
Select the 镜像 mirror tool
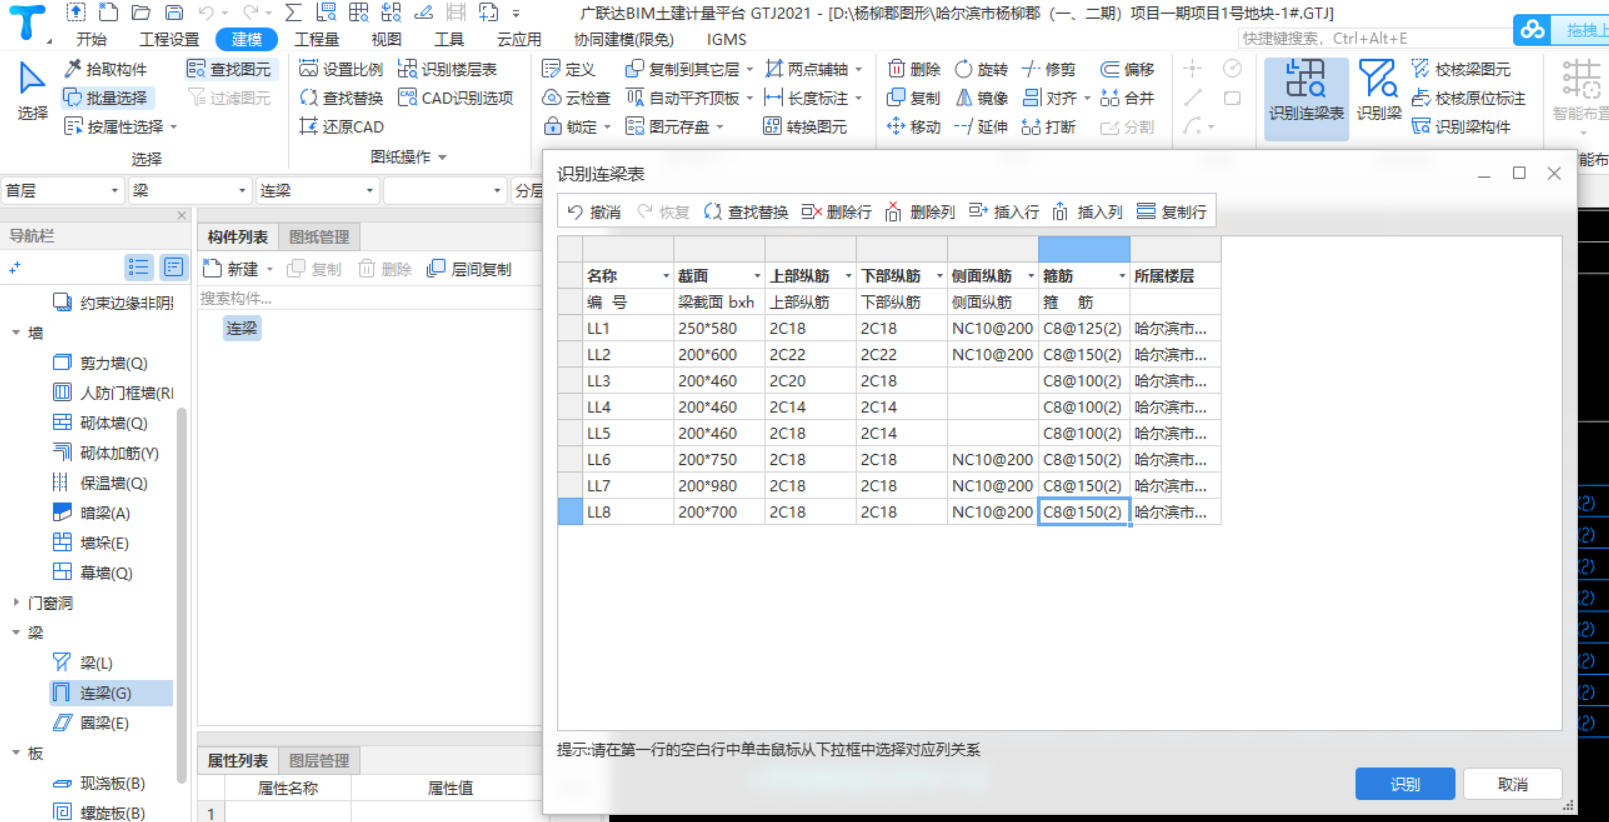tap(981, 98)
